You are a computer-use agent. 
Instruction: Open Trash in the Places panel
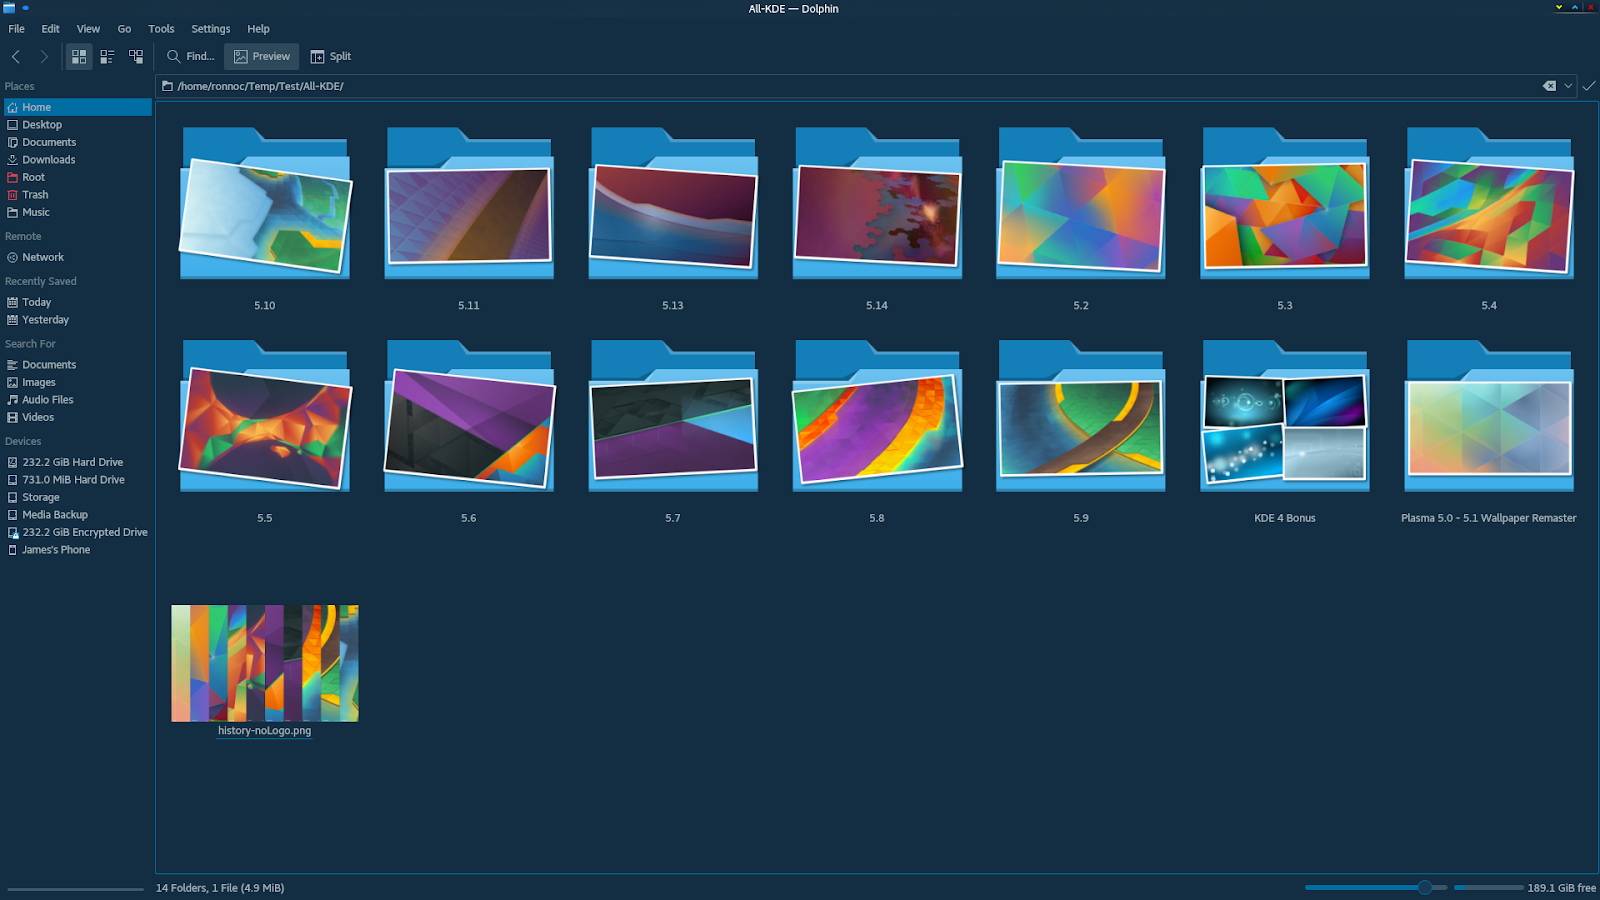point(35,195)
